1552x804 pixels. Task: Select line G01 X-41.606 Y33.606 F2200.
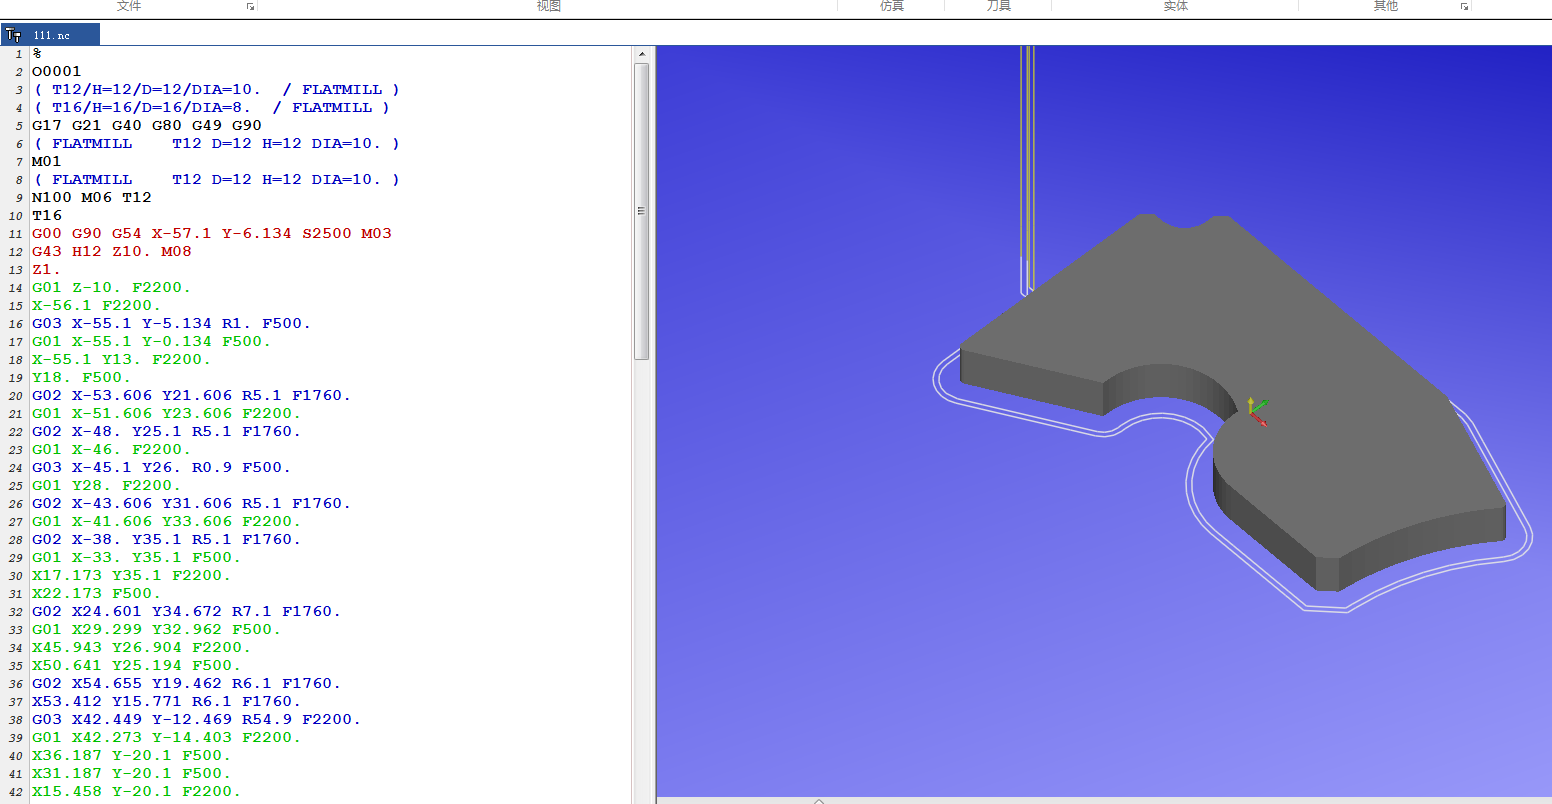(x=167, y=522)
